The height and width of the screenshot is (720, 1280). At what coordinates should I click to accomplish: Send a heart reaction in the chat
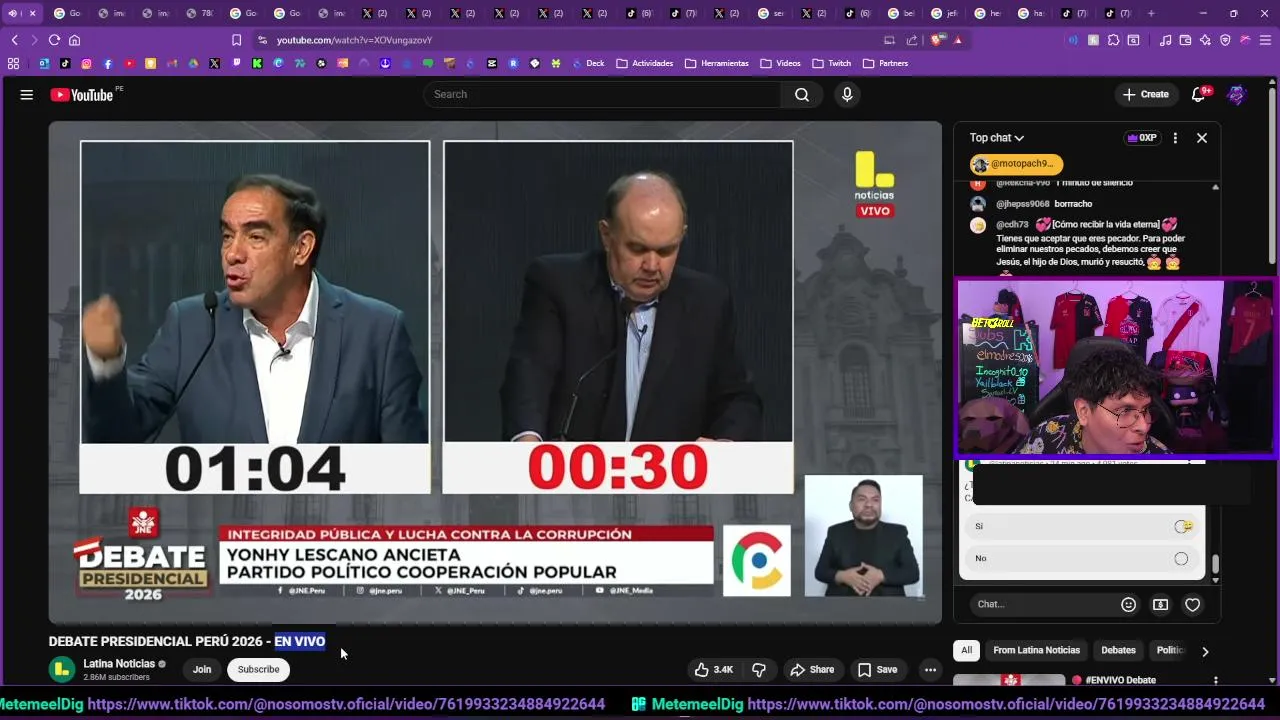(1192, 604)
